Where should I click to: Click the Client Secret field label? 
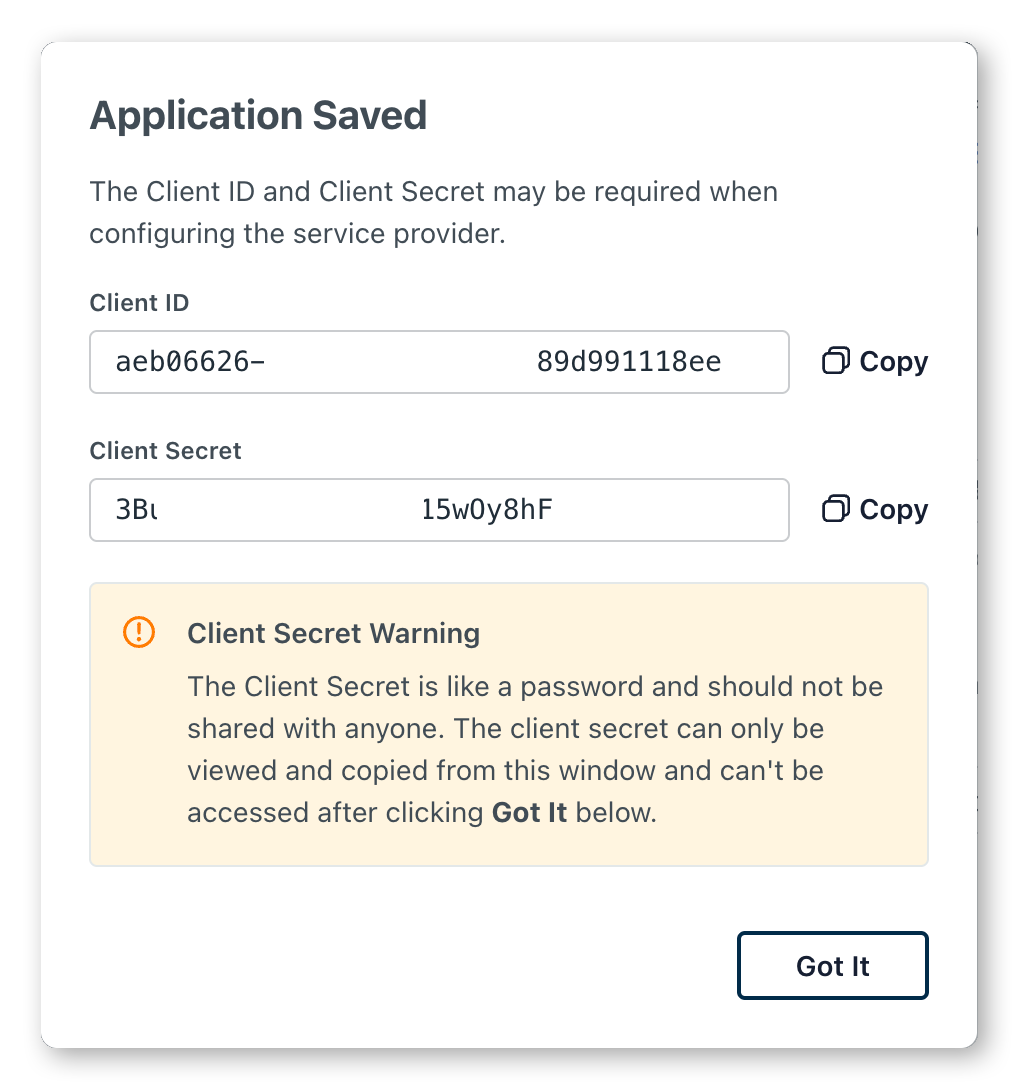pyautogui.click(x=165, y=451)
